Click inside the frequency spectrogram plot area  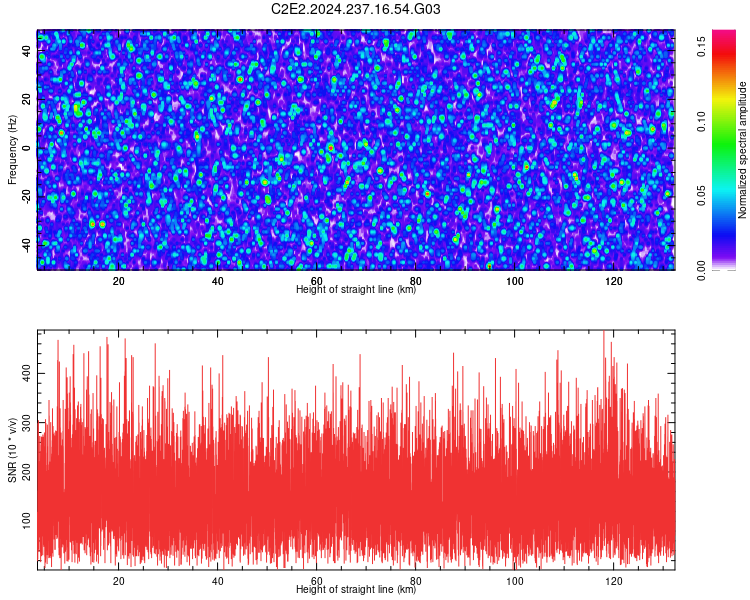(x=356, y=150)
